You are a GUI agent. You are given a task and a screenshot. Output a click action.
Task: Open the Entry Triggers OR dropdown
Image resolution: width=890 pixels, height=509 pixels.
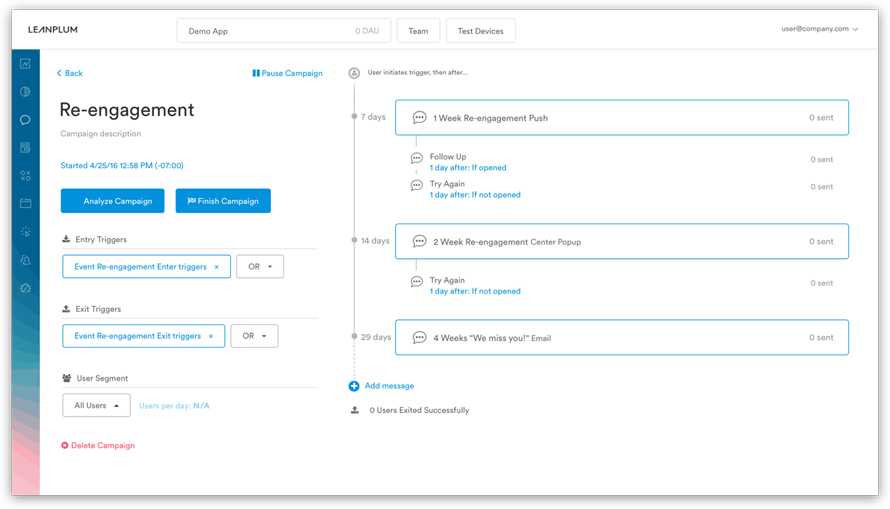point(260,267)
